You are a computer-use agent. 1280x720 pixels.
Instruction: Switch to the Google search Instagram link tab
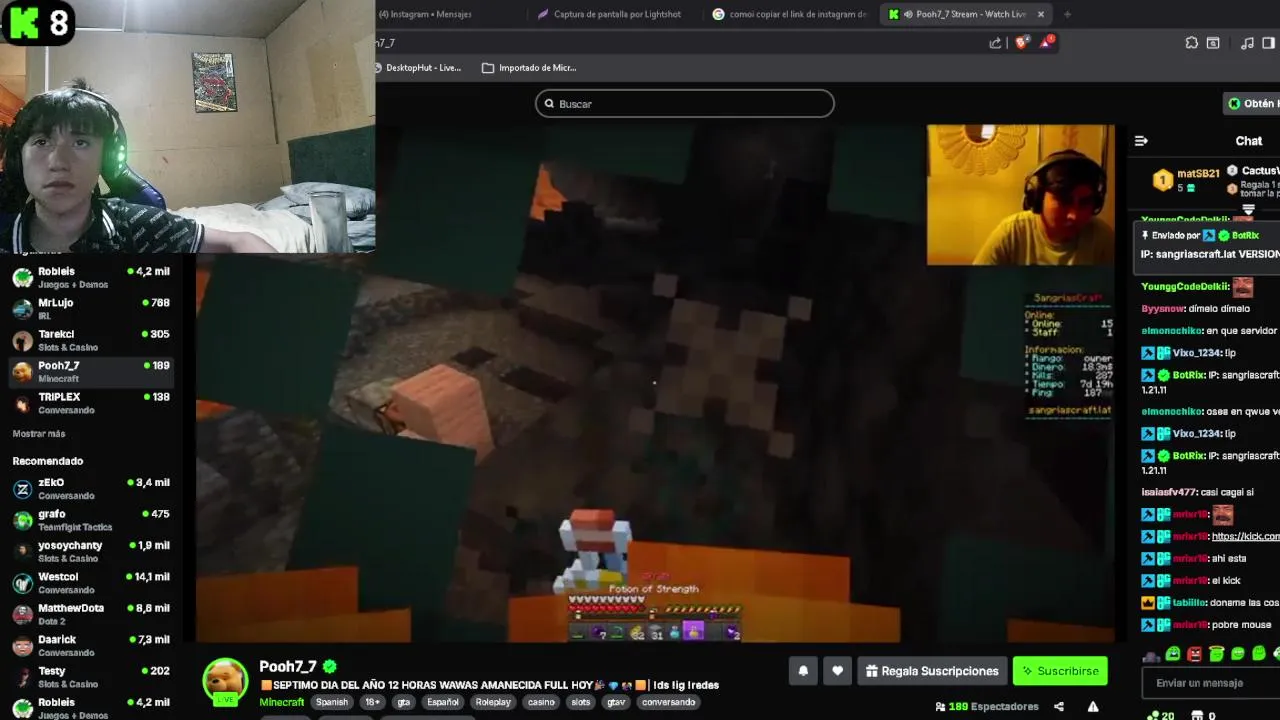(790, 14)
